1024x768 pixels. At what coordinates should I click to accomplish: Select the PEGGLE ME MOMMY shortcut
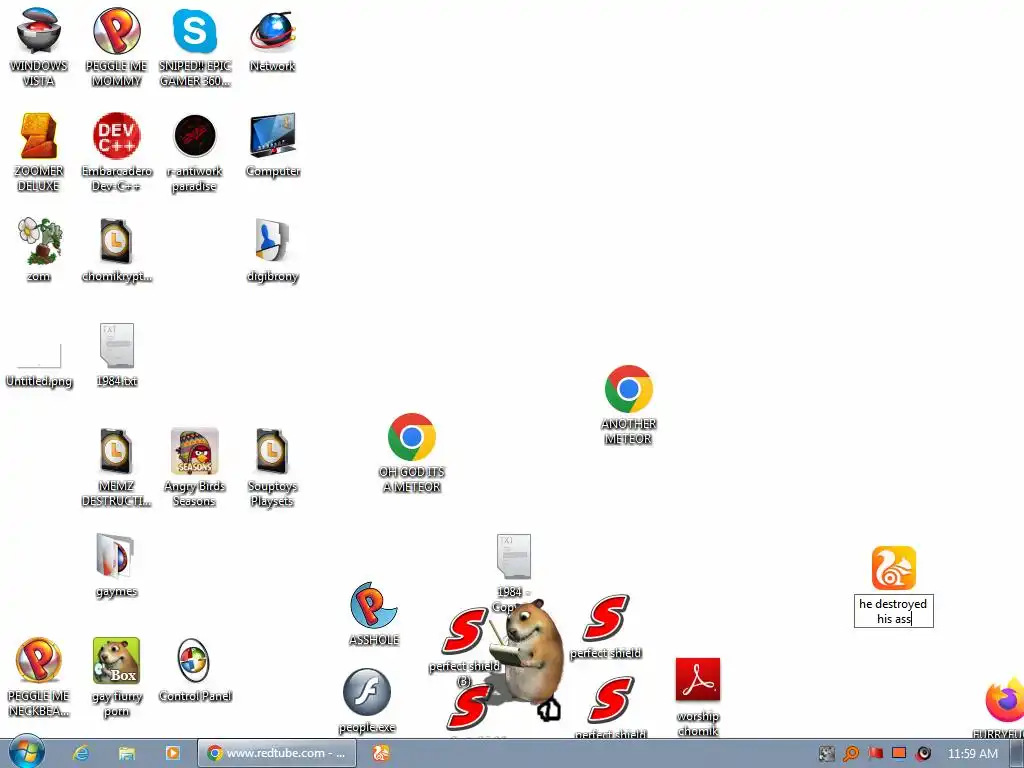pos(116,31)
